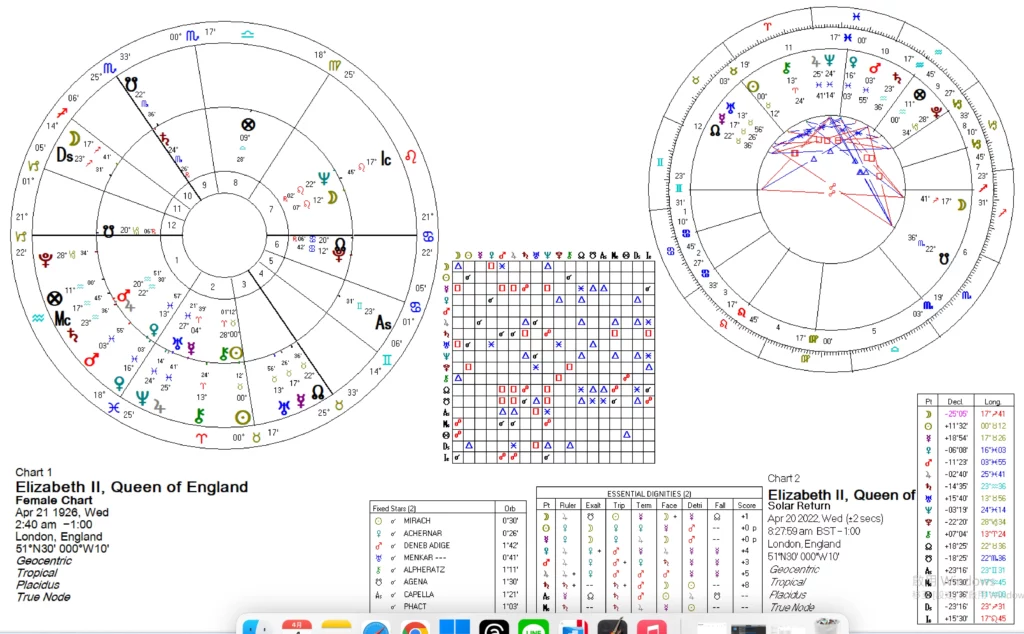The width and height of the screenshot is (1024, 634).
Task: Click the Essential Dignities table header
Action: coord(650,494)
